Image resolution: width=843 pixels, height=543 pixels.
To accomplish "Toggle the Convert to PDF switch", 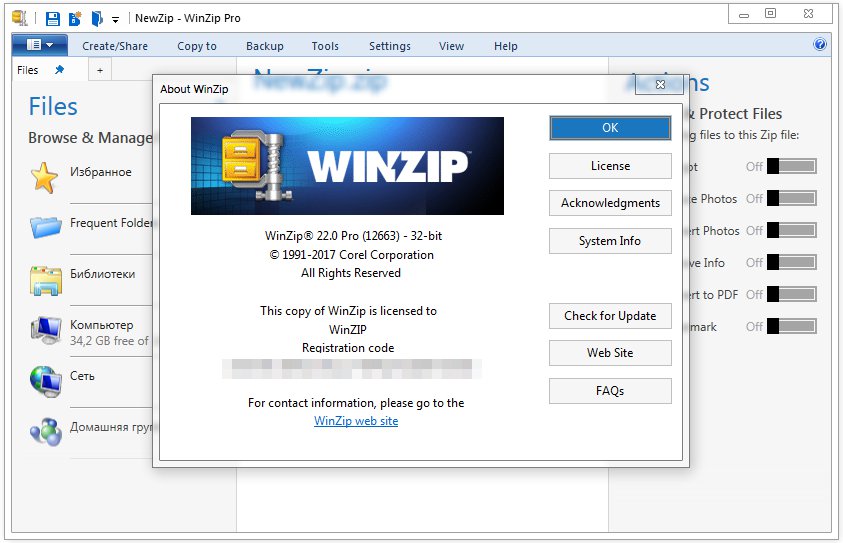I will tap(791, 294).
